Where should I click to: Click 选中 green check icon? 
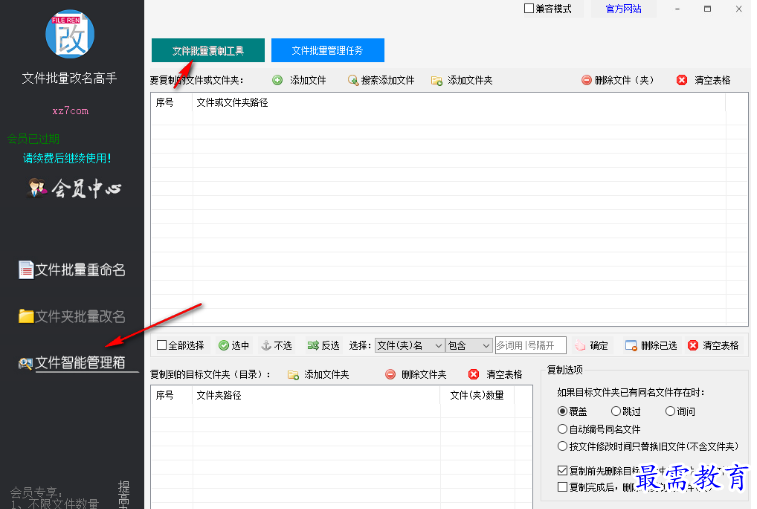[224, 345]
